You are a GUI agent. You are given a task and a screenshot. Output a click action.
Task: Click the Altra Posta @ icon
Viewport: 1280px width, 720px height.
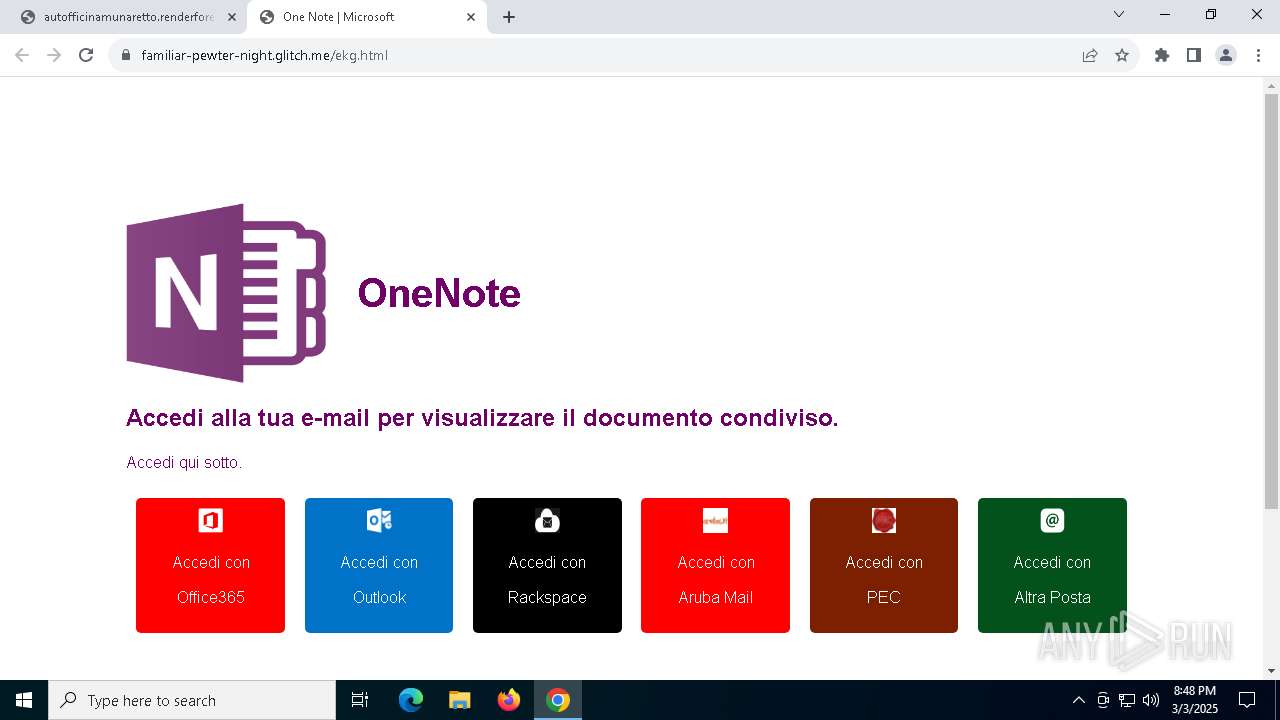click(1052, 520)
